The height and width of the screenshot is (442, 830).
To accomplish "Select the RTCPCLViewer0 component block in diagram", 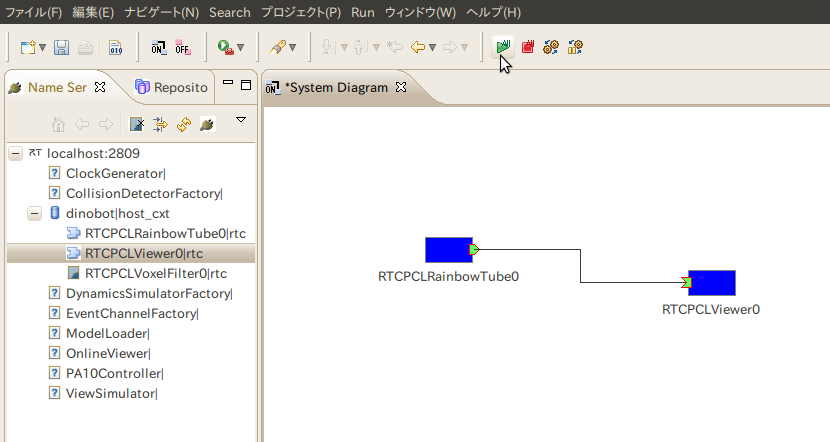I will point(712,283).
